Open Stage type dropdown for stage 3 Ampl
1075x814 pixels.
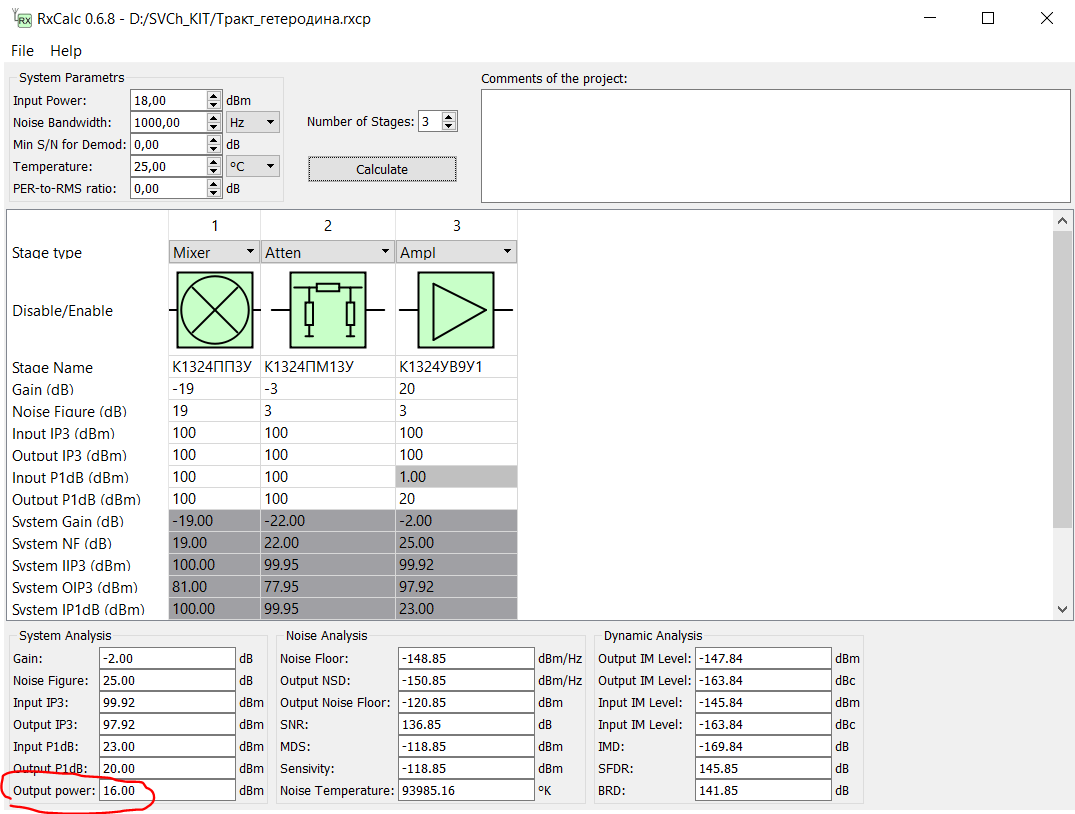pos(456,252)
